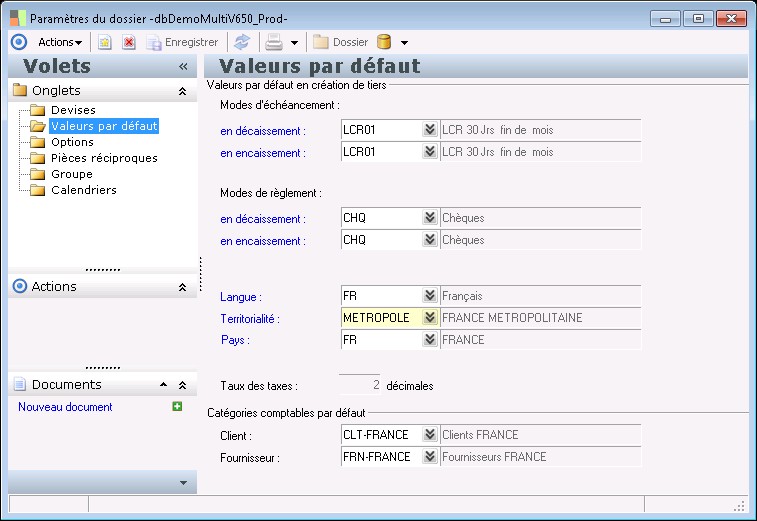Click the red delete toolbar icon
Image resolution: width=757 pixels, height=521 pixels.
point(128,42)
